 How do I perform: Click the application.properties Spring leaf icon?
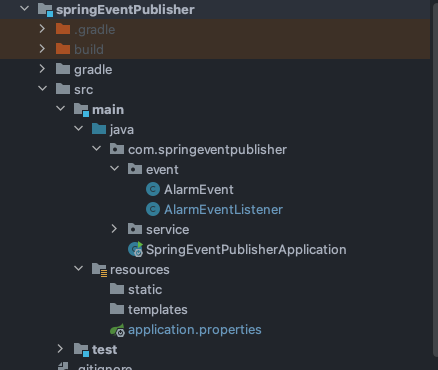pos(117,330)
